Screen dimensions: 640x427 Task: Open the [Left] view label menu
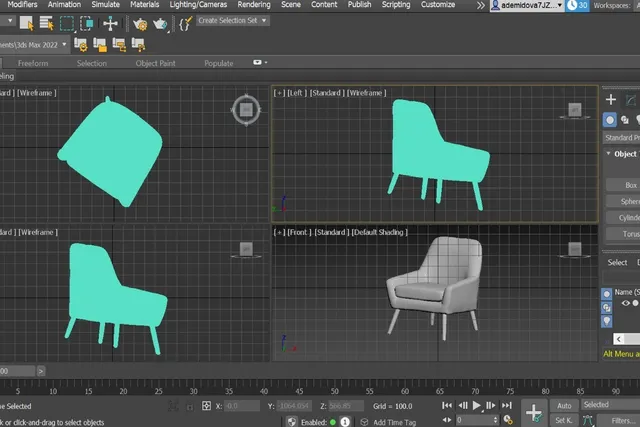(297, 93)
